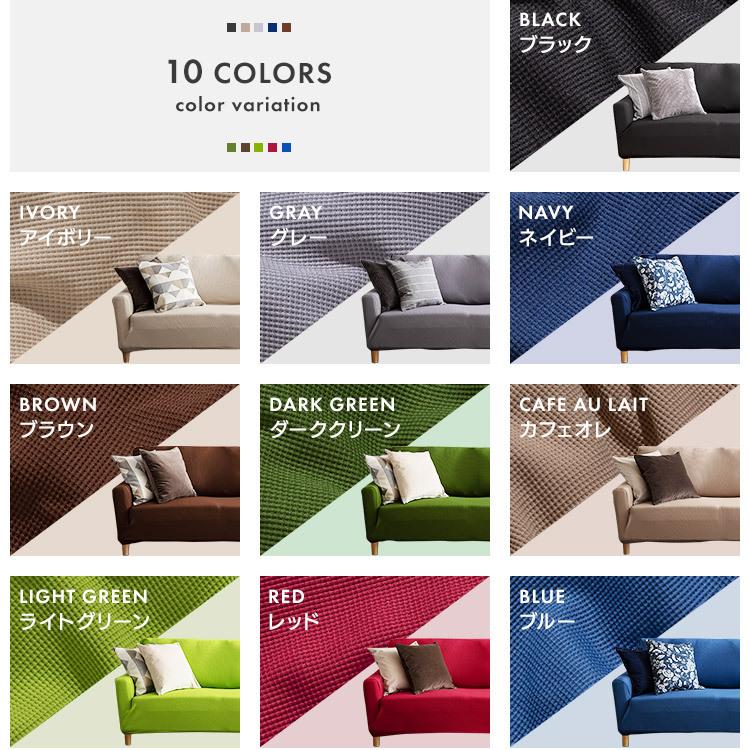Click the lime green swatch below title
Screen dimensions: 750x750
259,147
